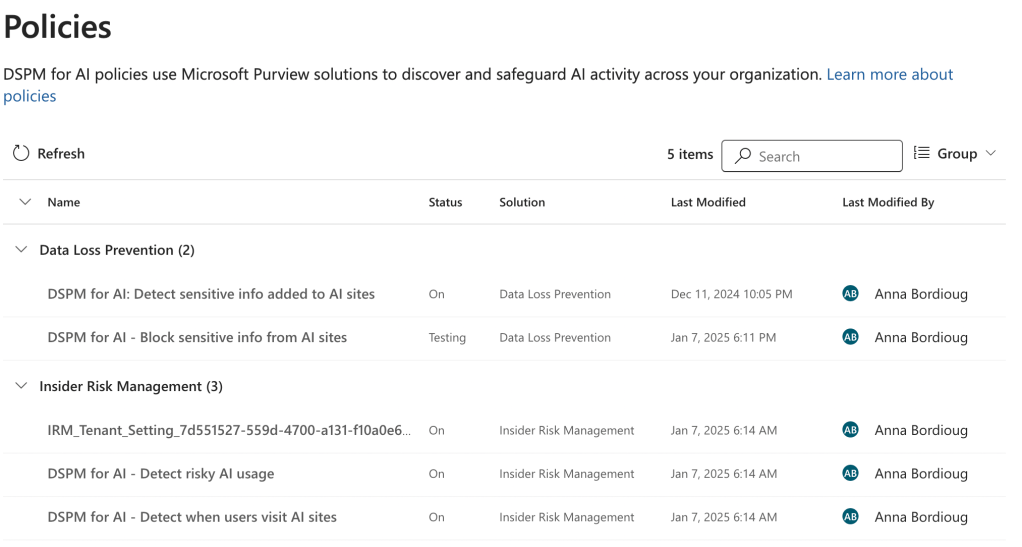This screenshot has height=547, width=1022.
Task: Click Anna Bordioug avatar on Detect sensitive info row
Action: tap(851, 294)
